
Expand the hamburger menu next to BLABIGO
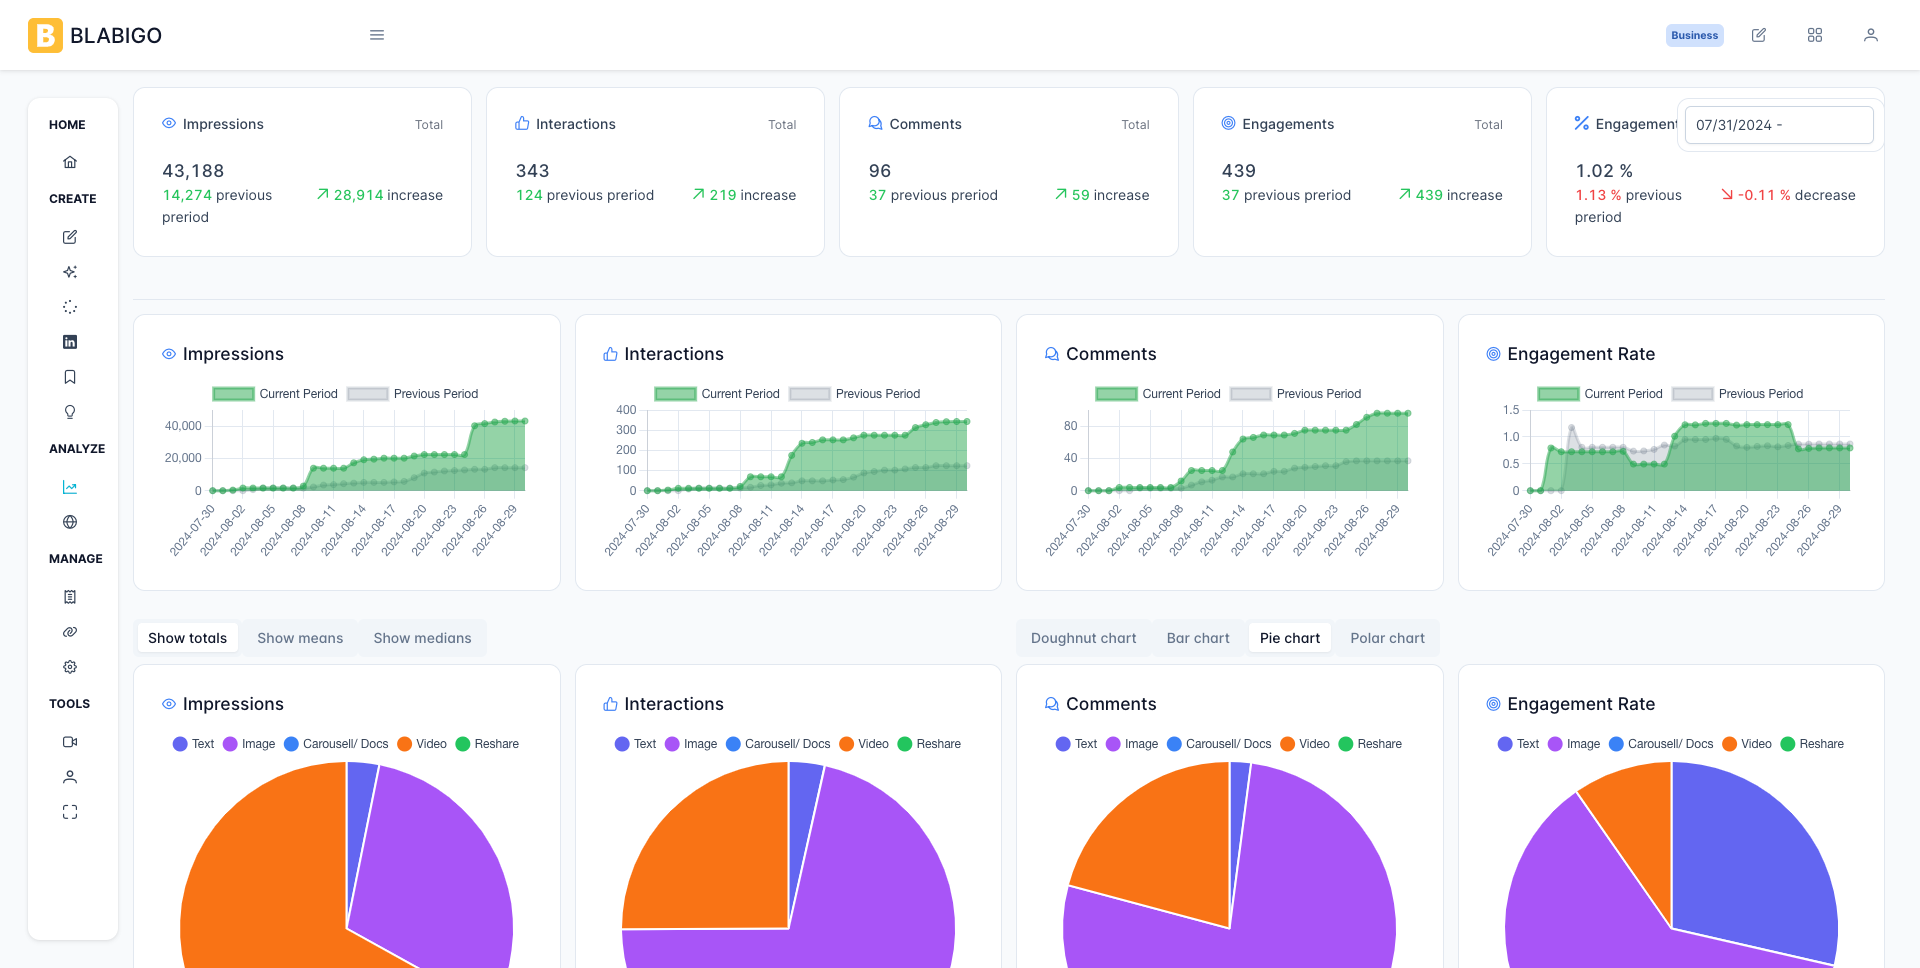click(377, 34)
